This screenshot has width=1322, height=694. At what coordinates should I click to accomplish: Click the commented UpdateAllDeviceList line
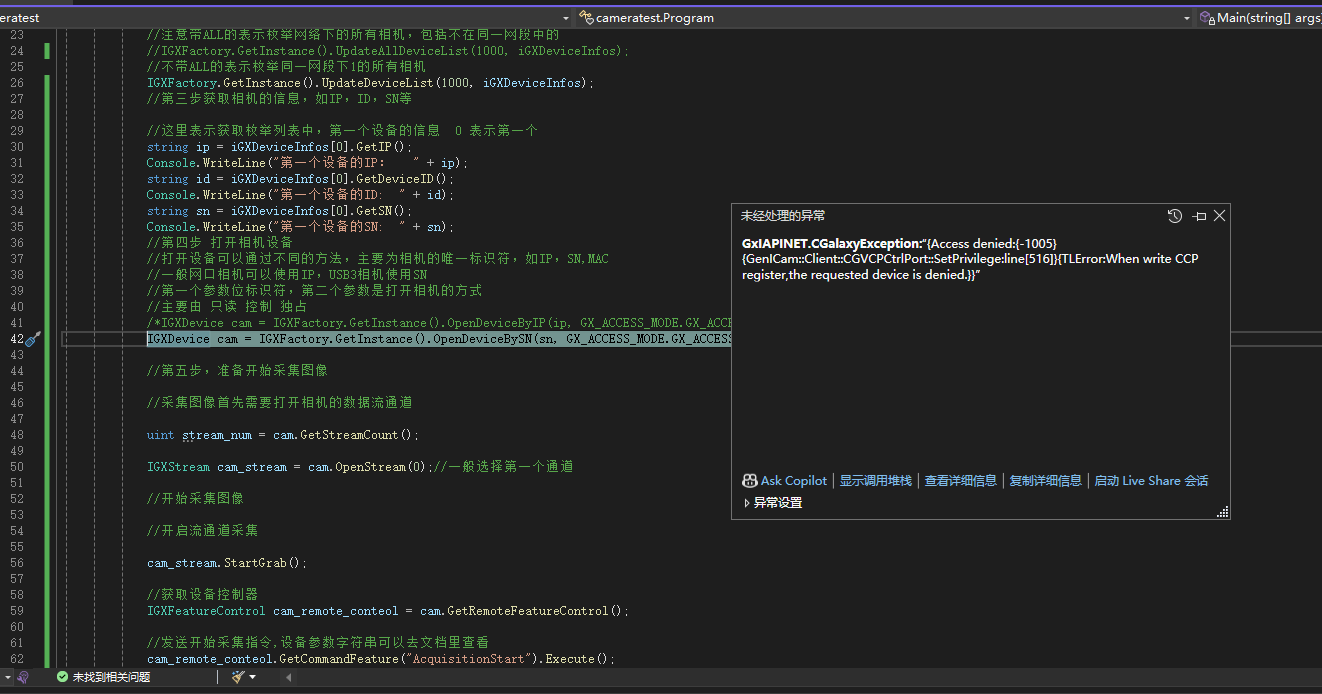pos(388,51)
